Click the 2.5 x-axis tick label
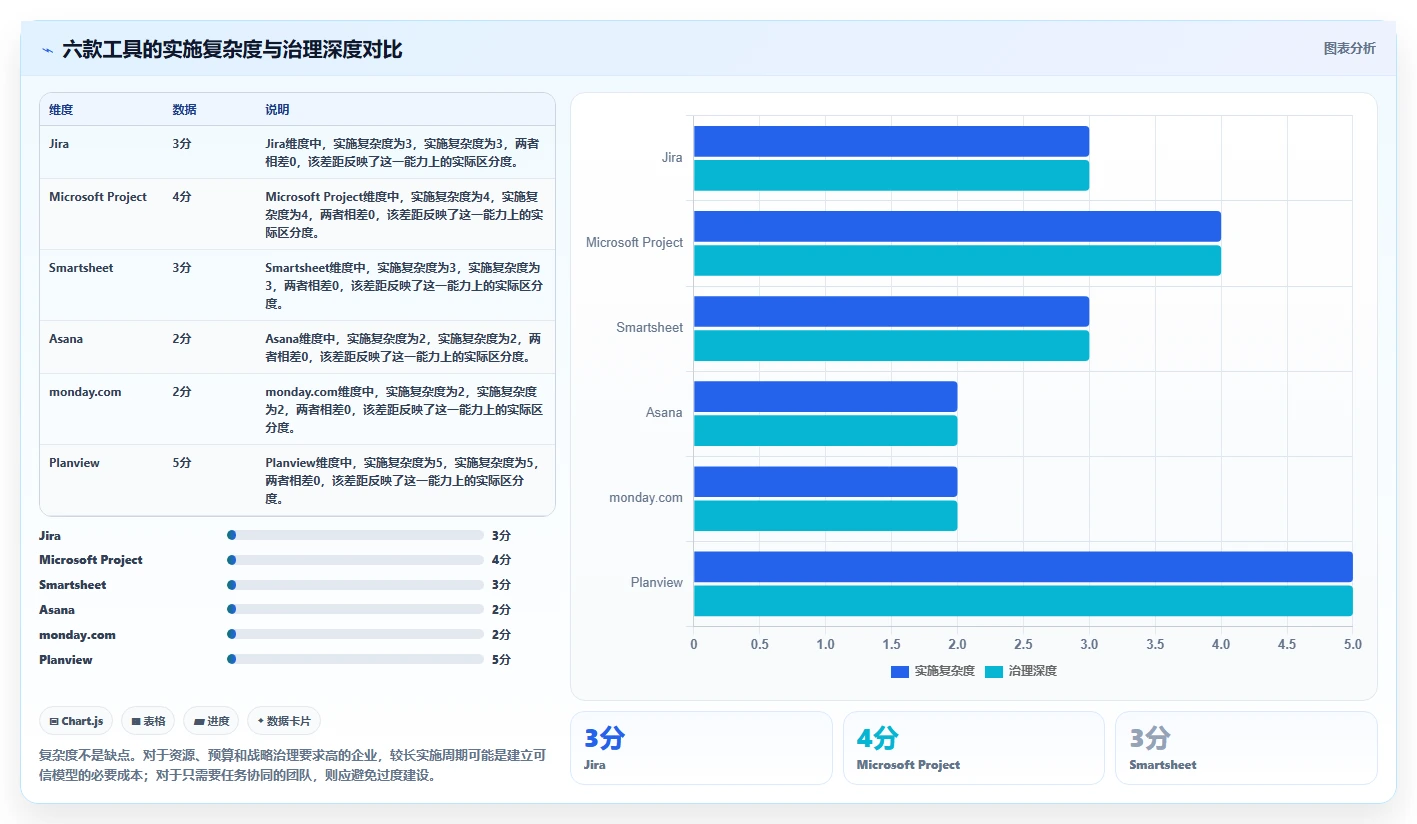 click(x=1023, y=645)
